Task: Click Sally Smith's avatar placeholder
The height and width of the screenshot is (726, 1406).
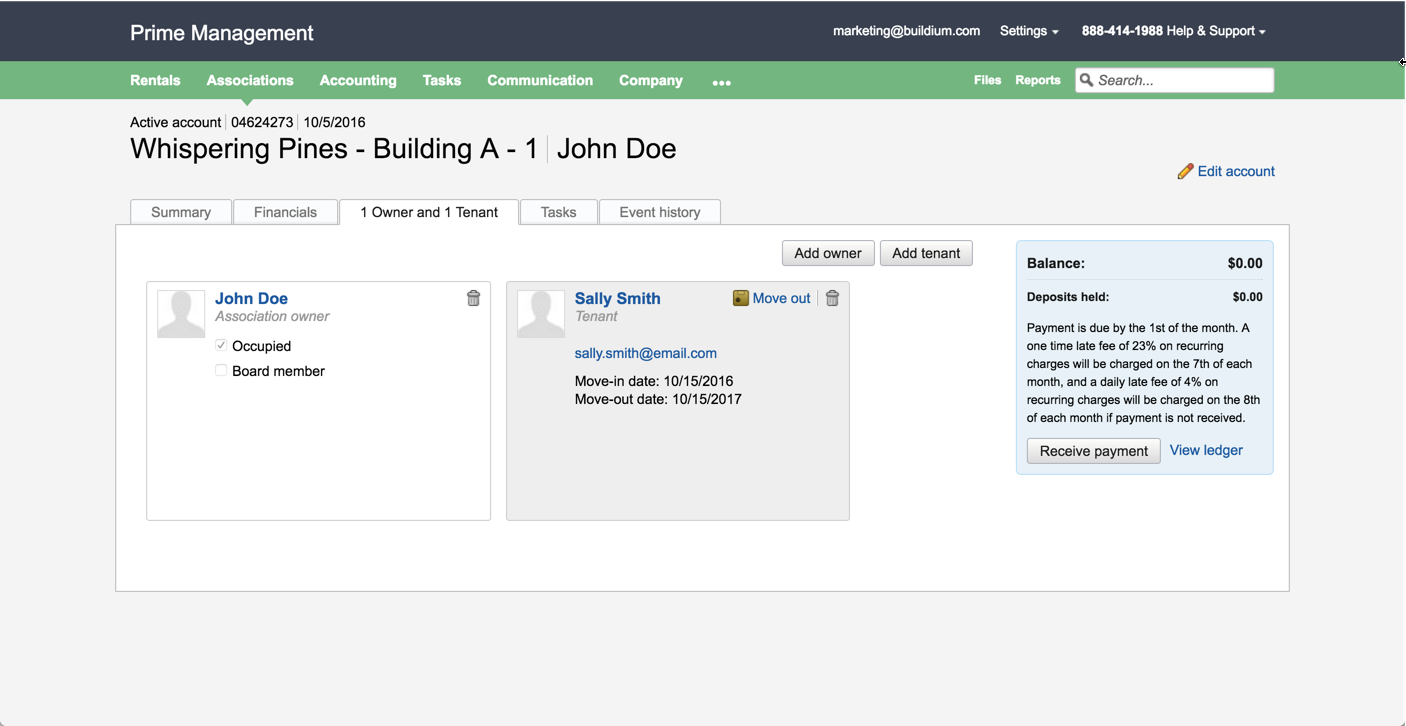Action: pyautogui.click(x=541, y=314)
